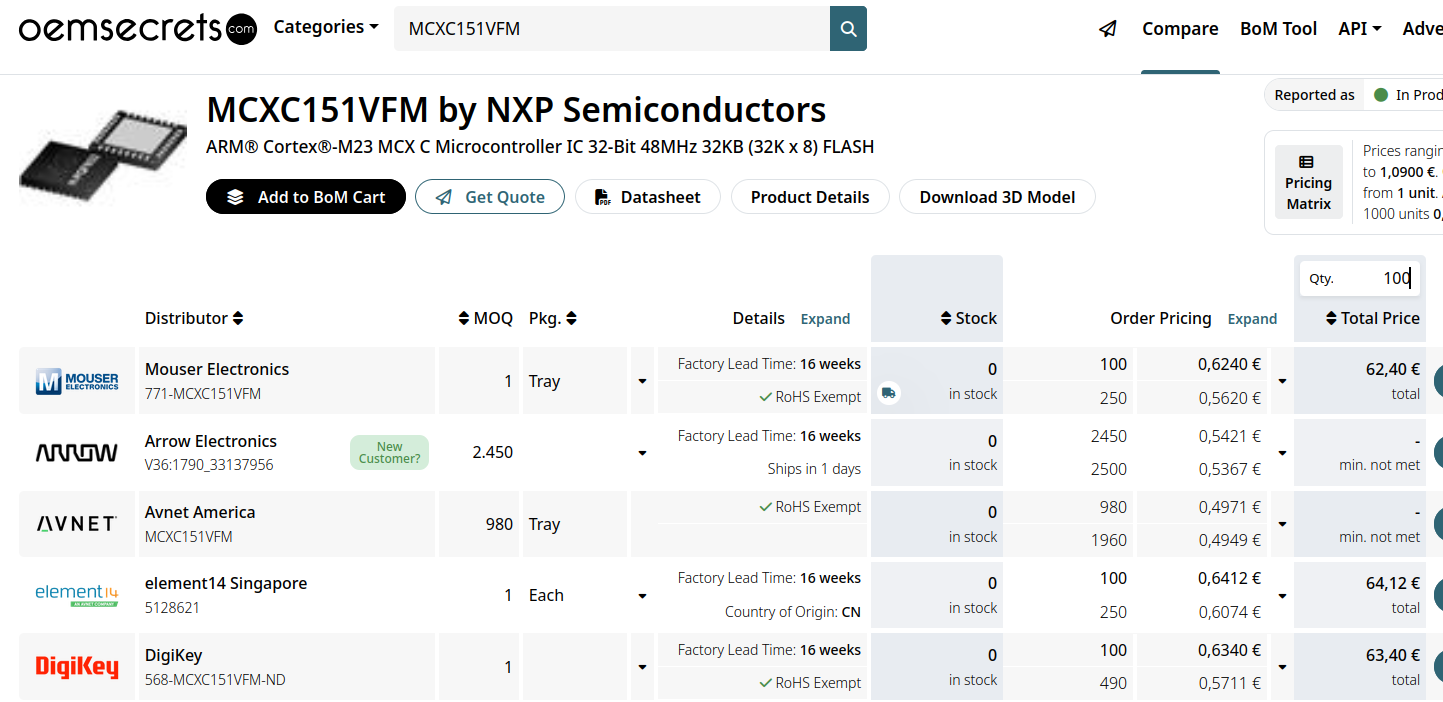Click element14 total price 64,12 €
Viewport: 1443px width, 702px height.
point(1393,583)
